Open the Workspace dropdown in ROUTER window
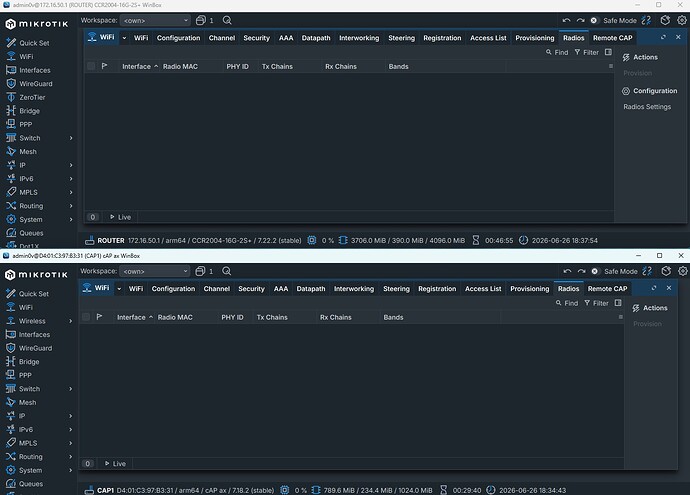 [x=156, y=20]
